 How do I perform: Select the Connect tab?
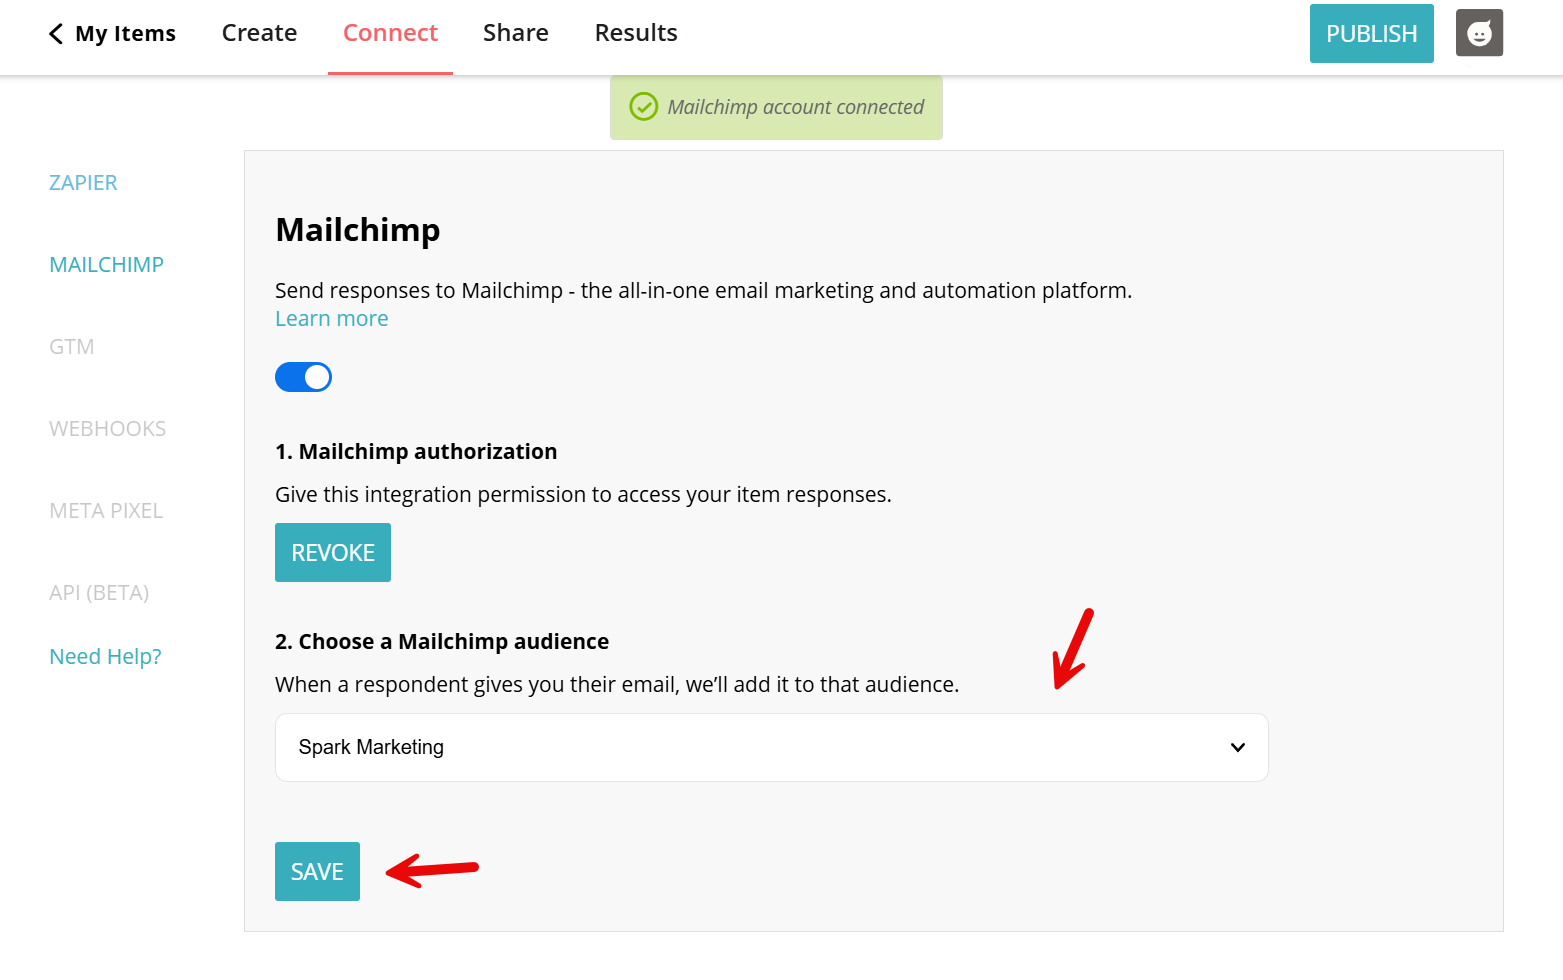390,32
